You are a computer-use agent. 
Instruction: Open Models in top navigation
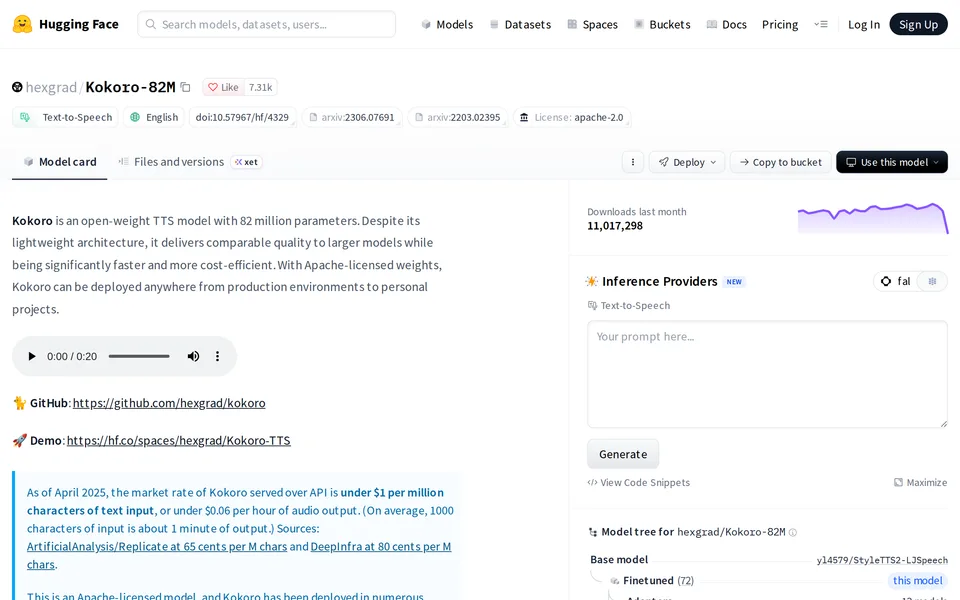coord(448,24)
